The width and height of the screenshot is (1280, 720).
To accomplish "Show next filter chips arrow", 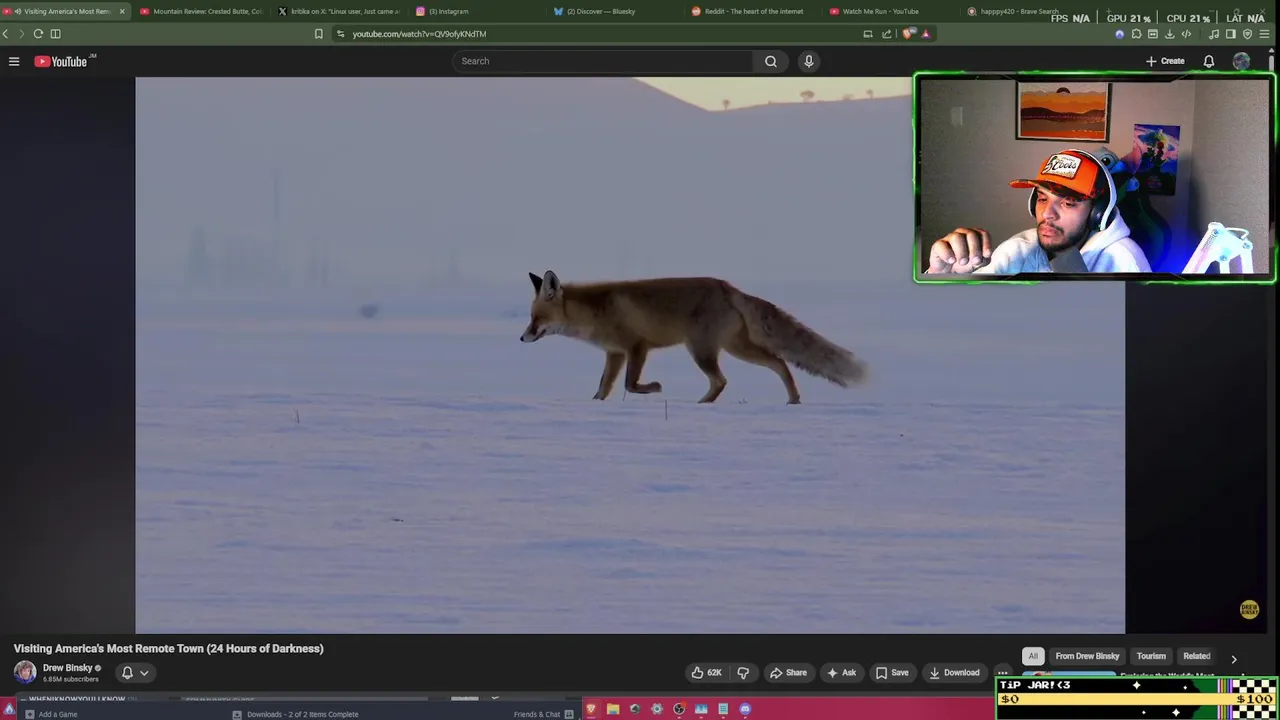I will (1233, 659).
